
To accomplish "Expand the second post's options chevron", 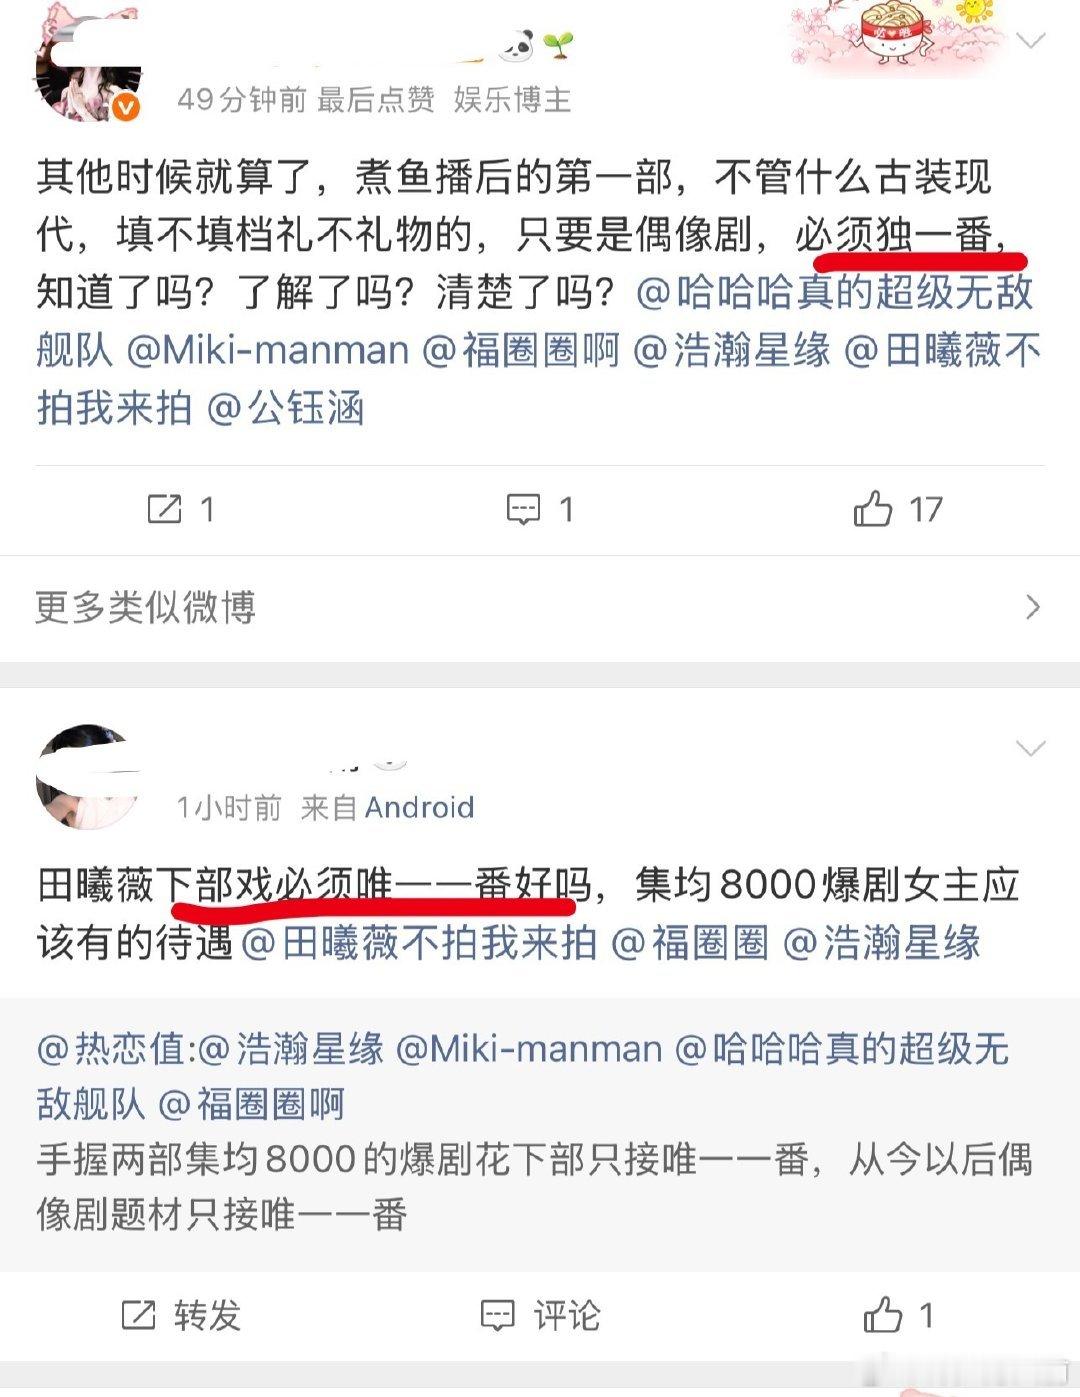I will tap(1030, 748).
